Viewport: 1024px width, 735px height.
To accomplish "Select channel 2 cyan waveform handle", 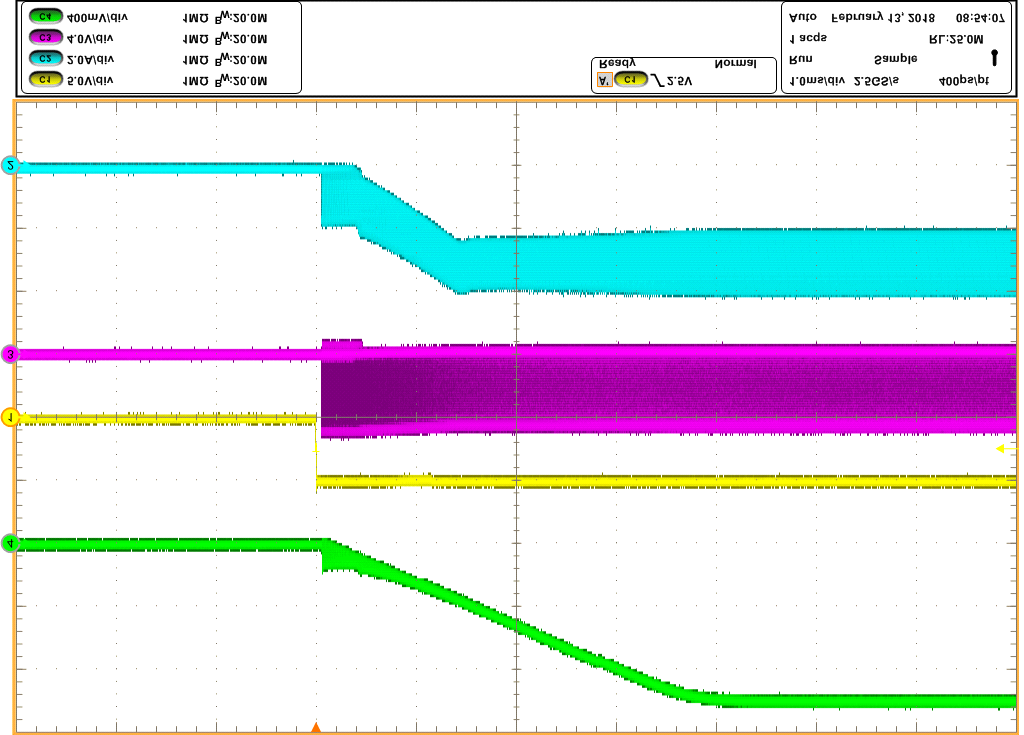I will point(11,166).
